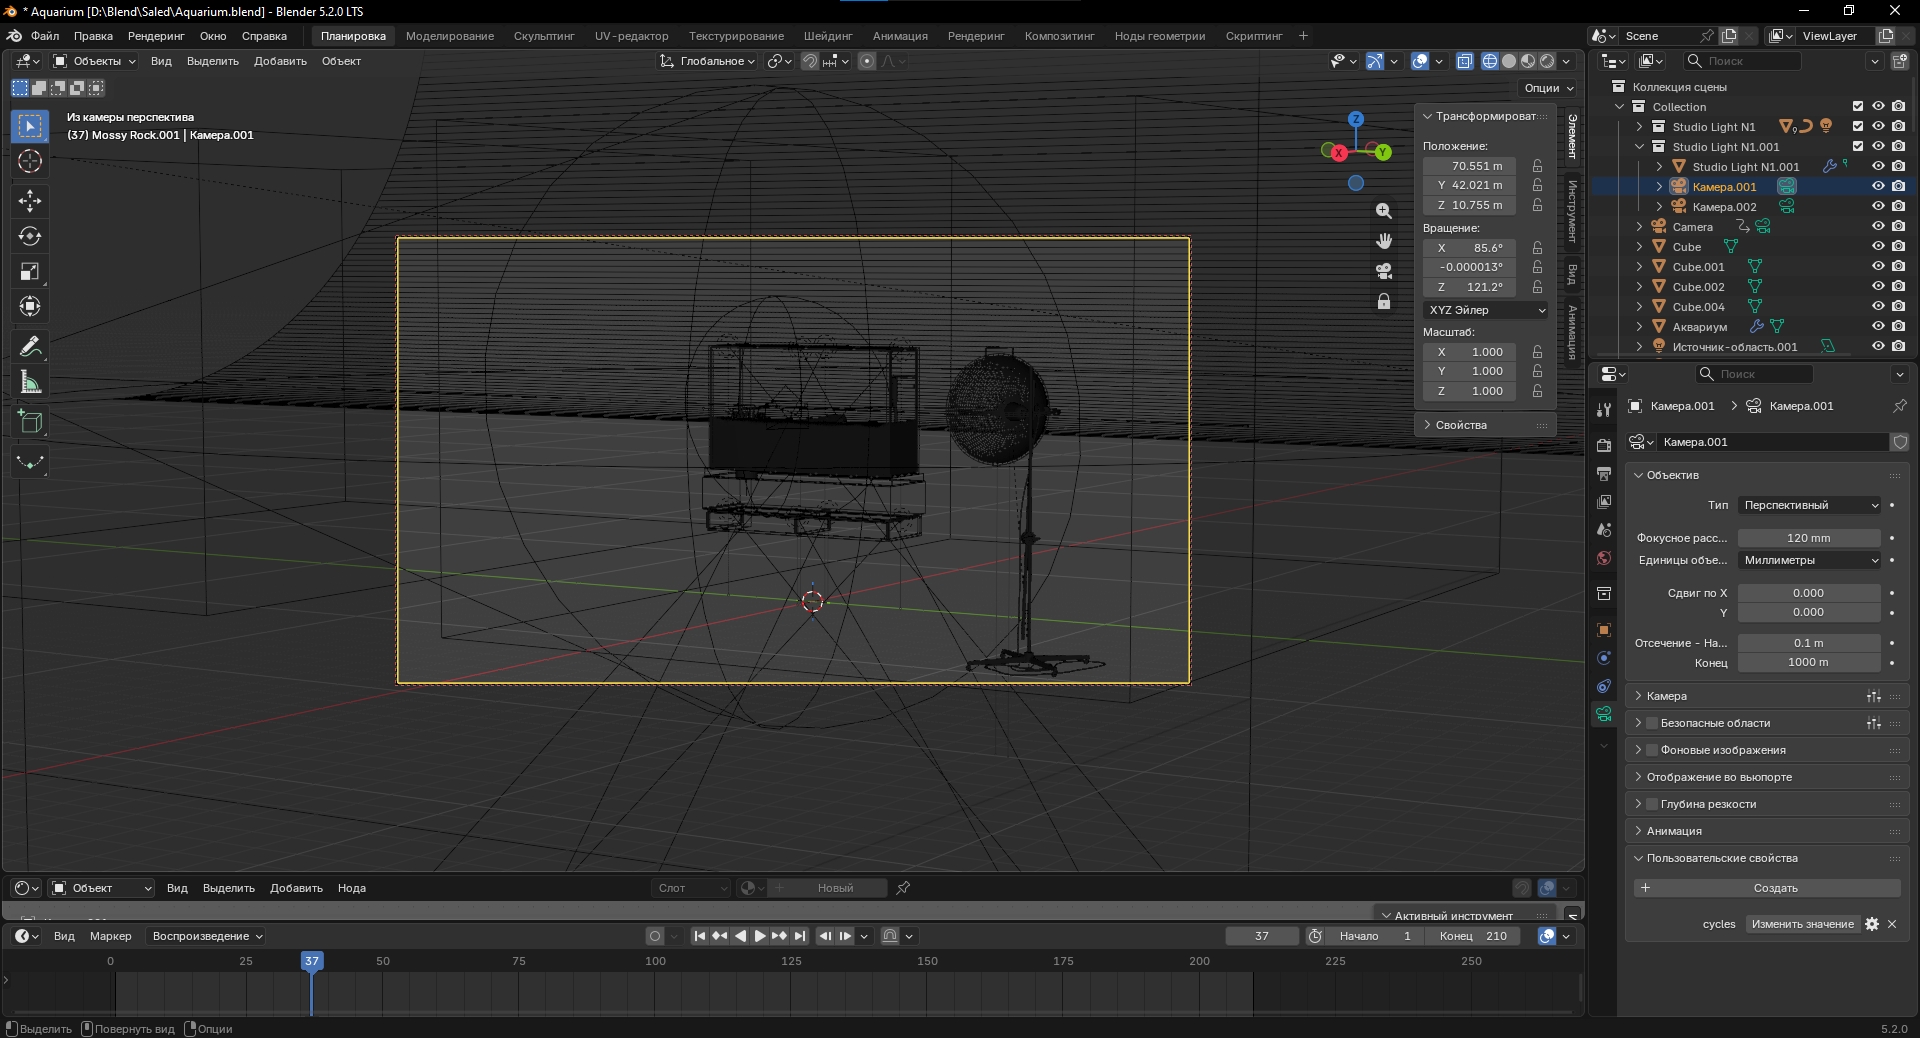
Task: Switch to the Шейдинг workspace tab
Action: coord(828,36)
